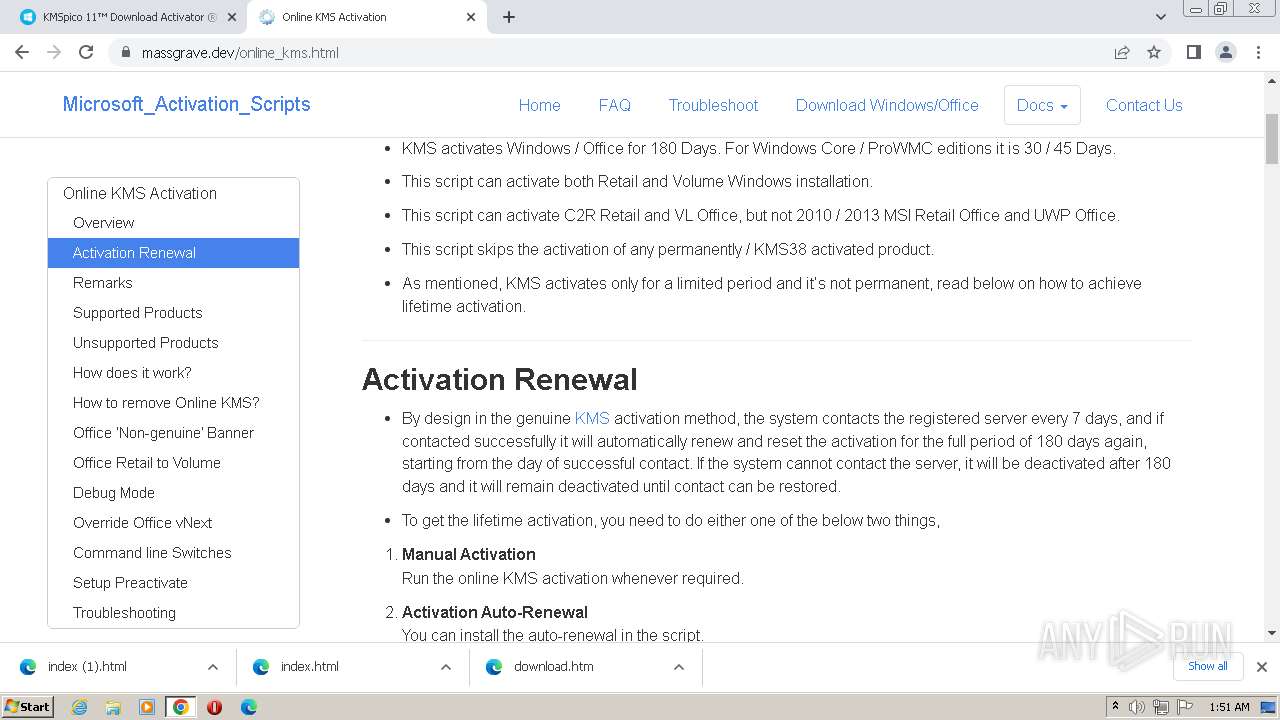
Task: Open the media player taskbar icon
Action: coord(147,707)
